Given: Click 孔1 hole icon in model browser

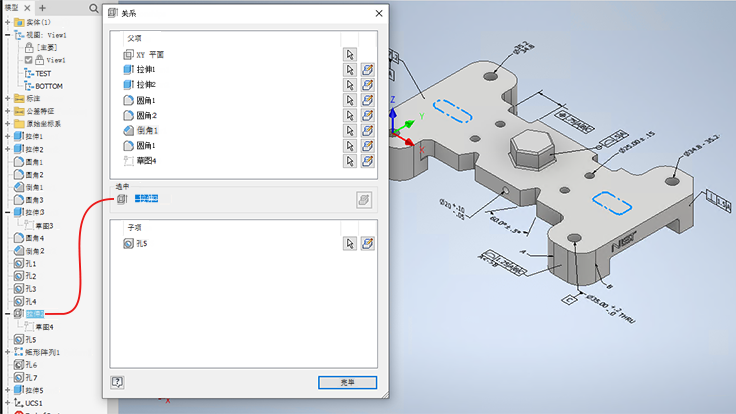Looking at the screenshot, I should point(19,263).
